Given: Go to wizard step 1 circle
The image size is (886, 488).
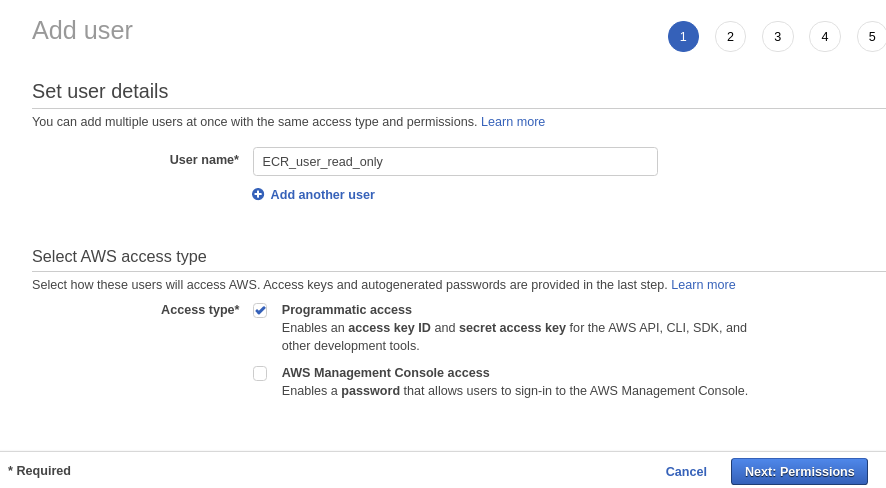Looking at the screenshot, I should pyautogui.click(x=683, y=37).
